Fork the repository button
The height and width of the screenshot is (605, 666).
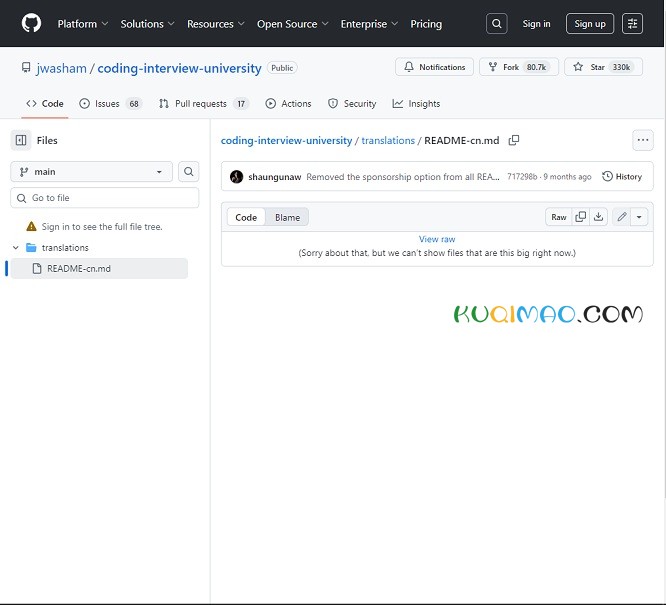pos(519,67)
